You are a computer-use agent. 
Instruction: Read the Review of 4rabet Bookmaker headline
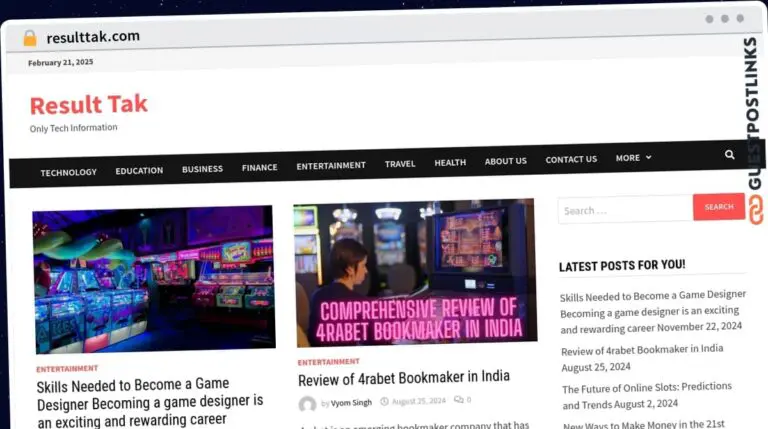point(404,377)
